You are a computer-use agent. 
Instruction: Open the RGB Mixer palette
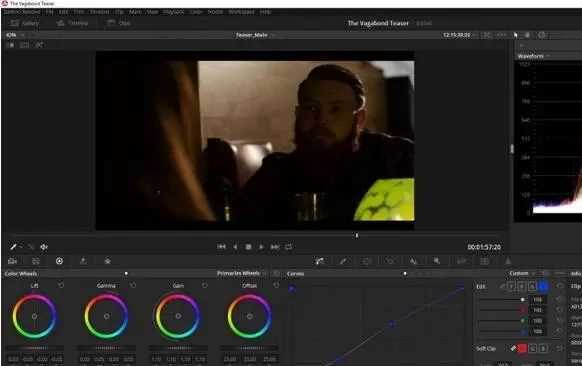pyautogui.click(x=83, y=261)
